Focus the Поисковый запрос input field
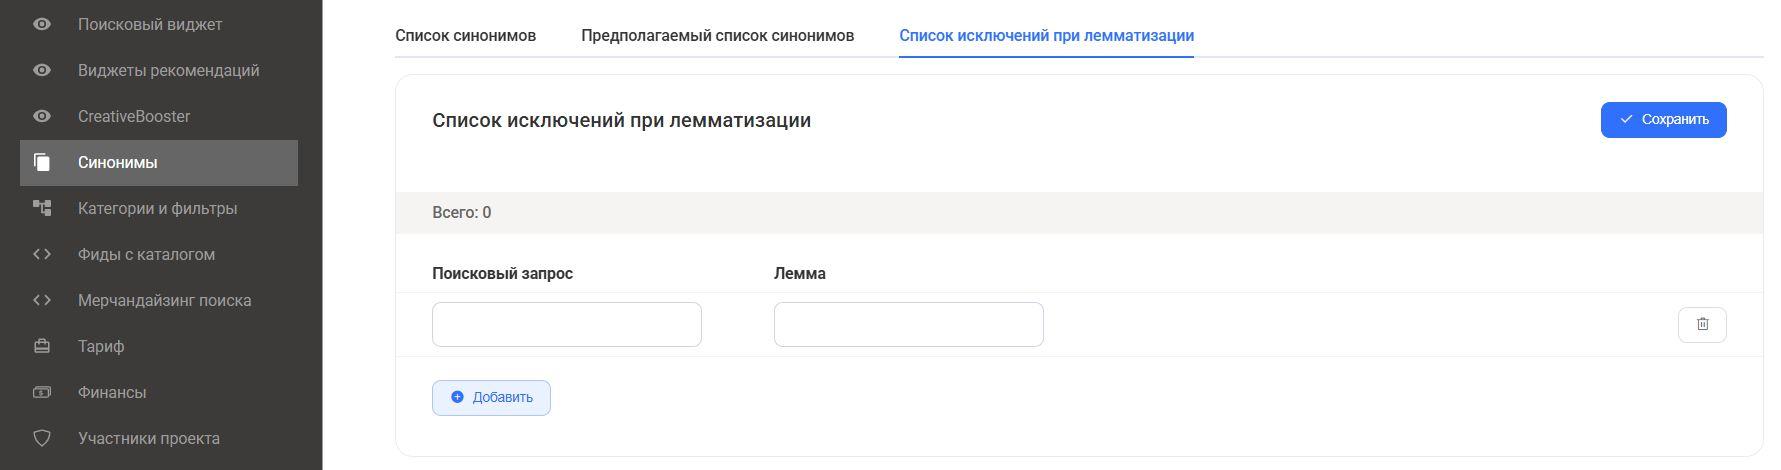Screen dimensions: 1781x470 [567, 324]
